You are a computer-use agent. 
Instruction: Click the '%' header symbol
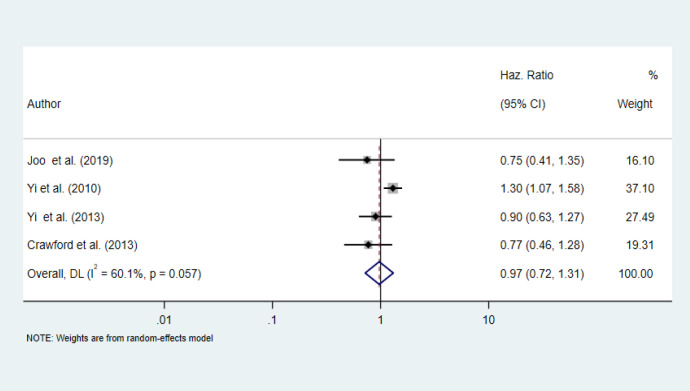pyautogui.click(x=653, y=75)
